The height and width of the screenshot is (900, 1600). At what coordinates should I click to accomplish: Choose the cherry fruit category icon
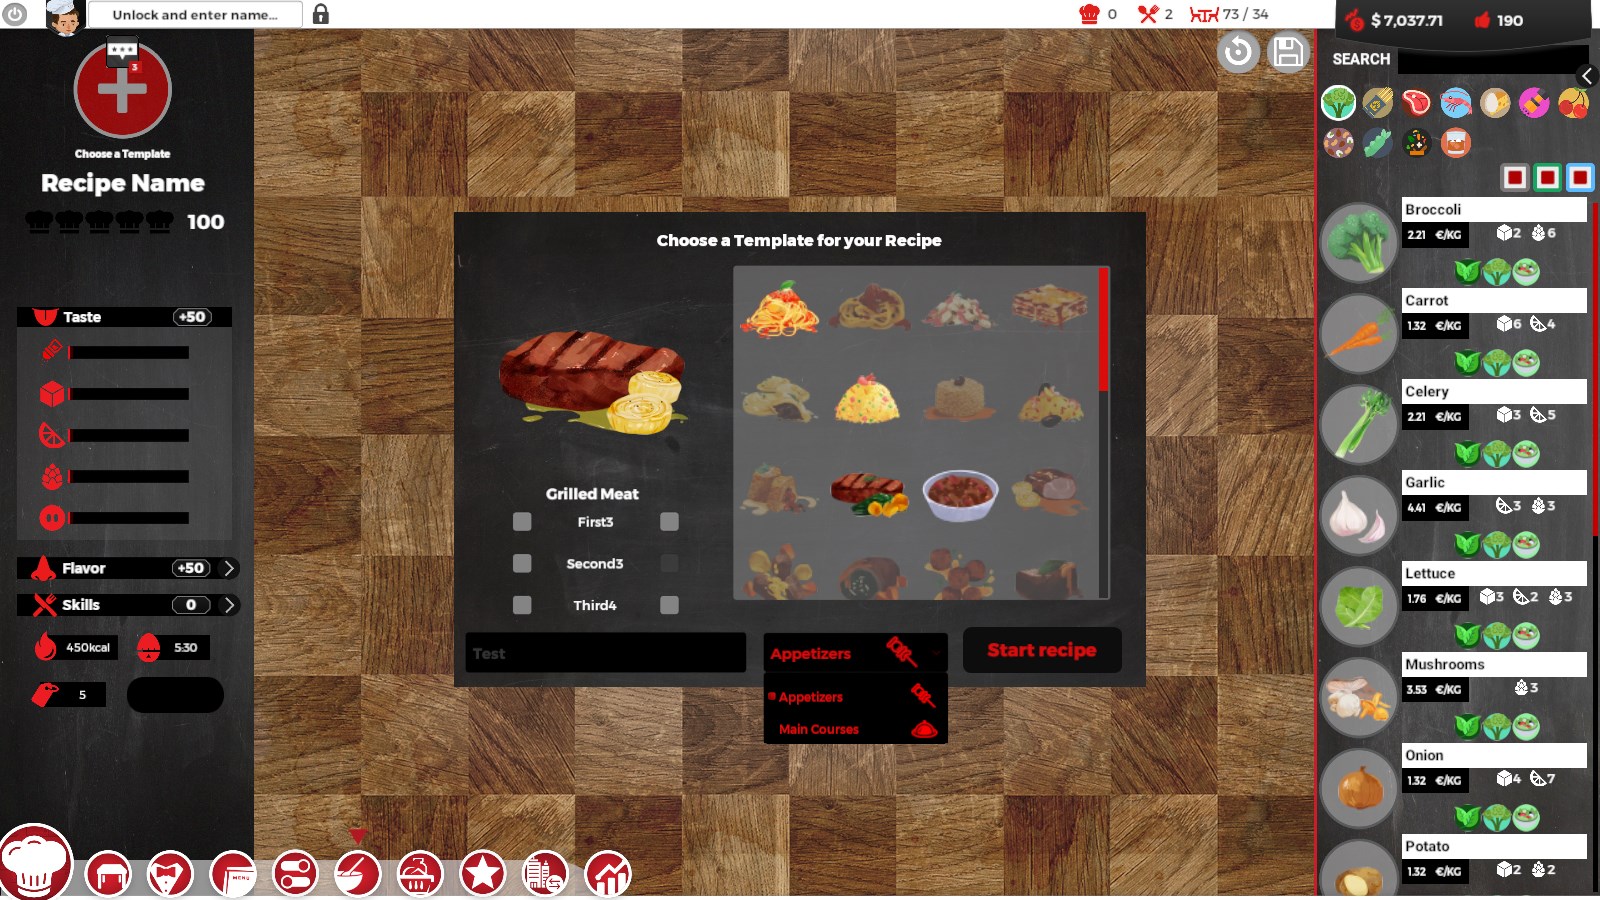pos(1573,103)
